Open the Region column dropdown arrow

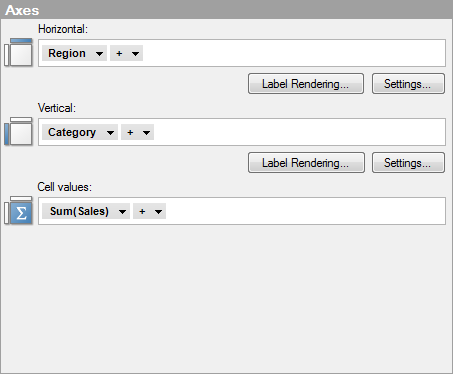99,53
